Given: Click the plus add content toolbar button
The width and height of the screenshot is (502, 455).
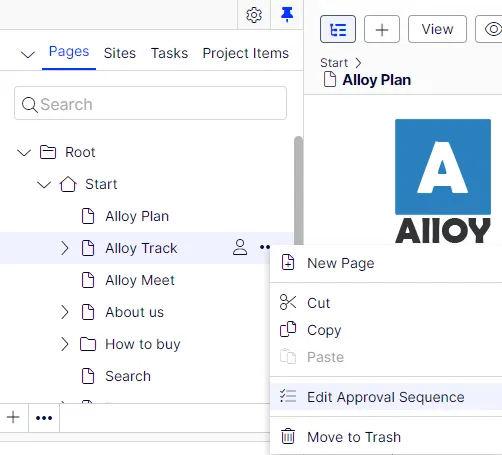Looking at the screenshot, I should point(382,29).
